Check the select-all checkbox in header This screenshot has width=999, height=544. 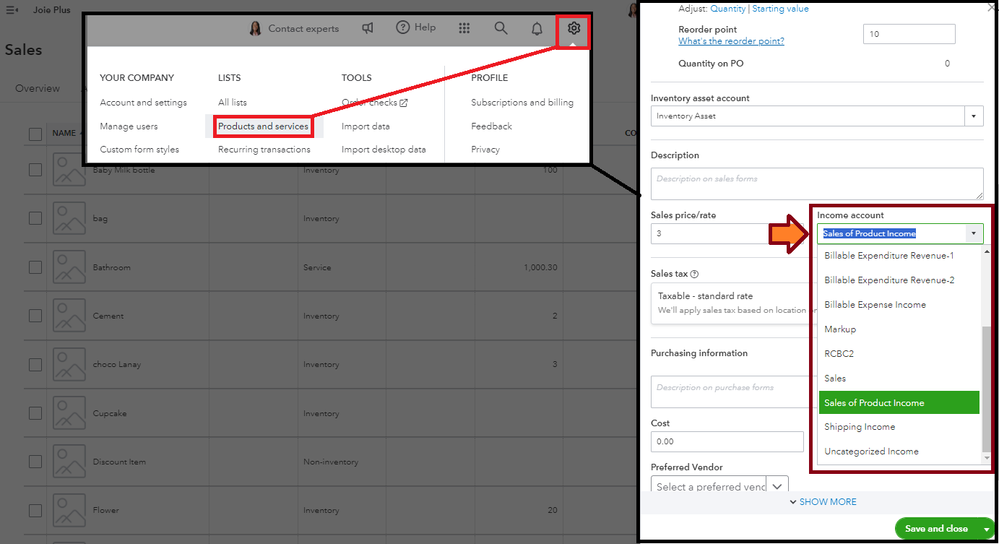[x=35, y=134]
